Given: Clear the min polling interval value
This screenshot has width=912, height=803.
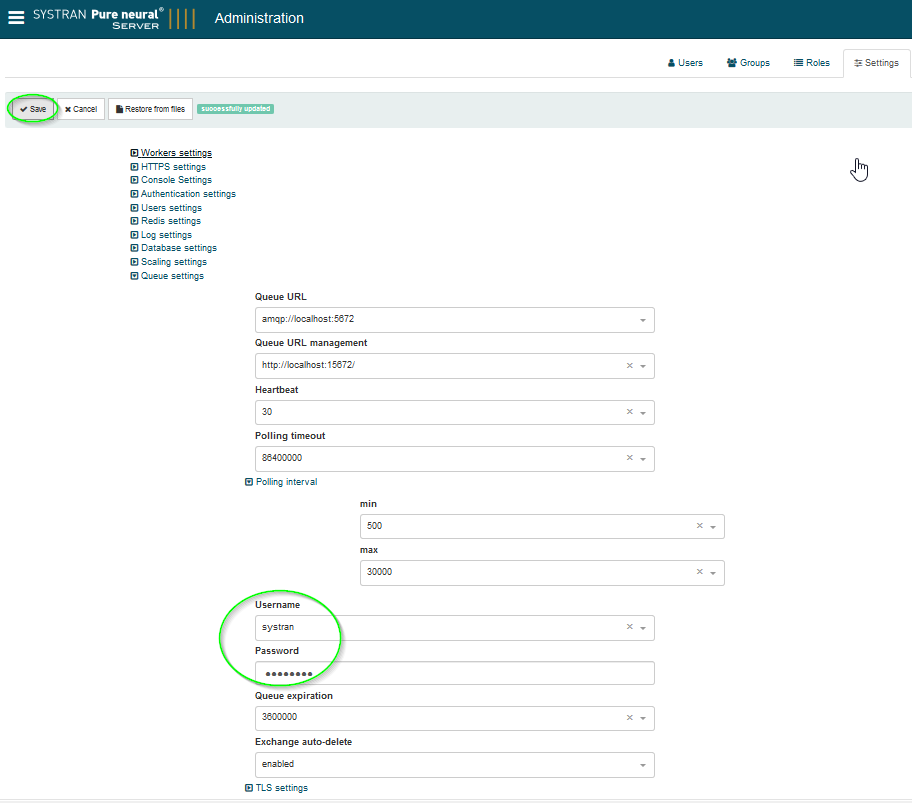Looking at the screenshot, I should (x=699, y=526).
